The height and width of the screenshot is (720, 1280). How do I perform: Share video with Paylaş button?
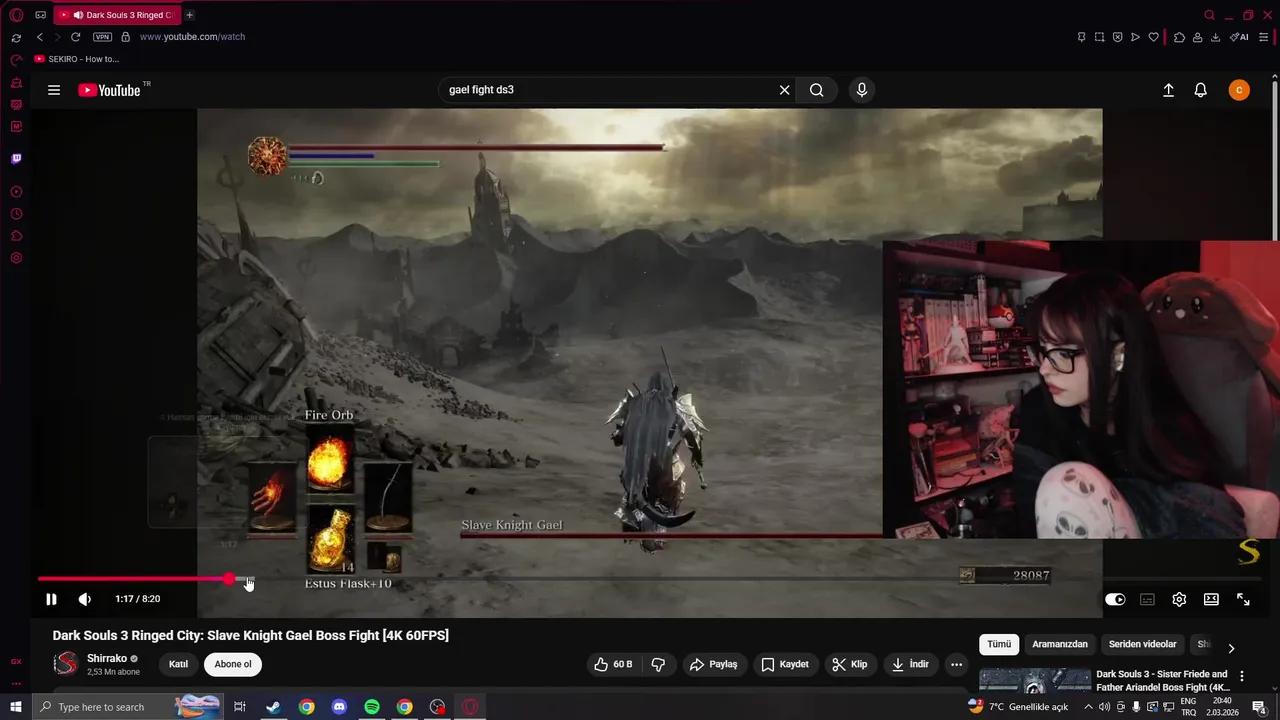tap(713, 664)
